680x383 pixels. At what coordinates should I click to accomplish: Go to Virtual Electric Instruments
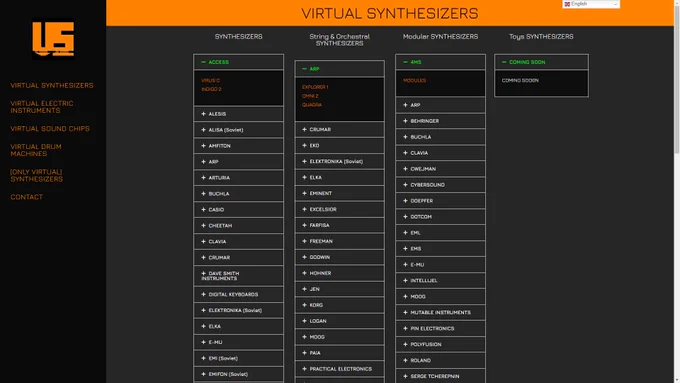click(42, 107)
